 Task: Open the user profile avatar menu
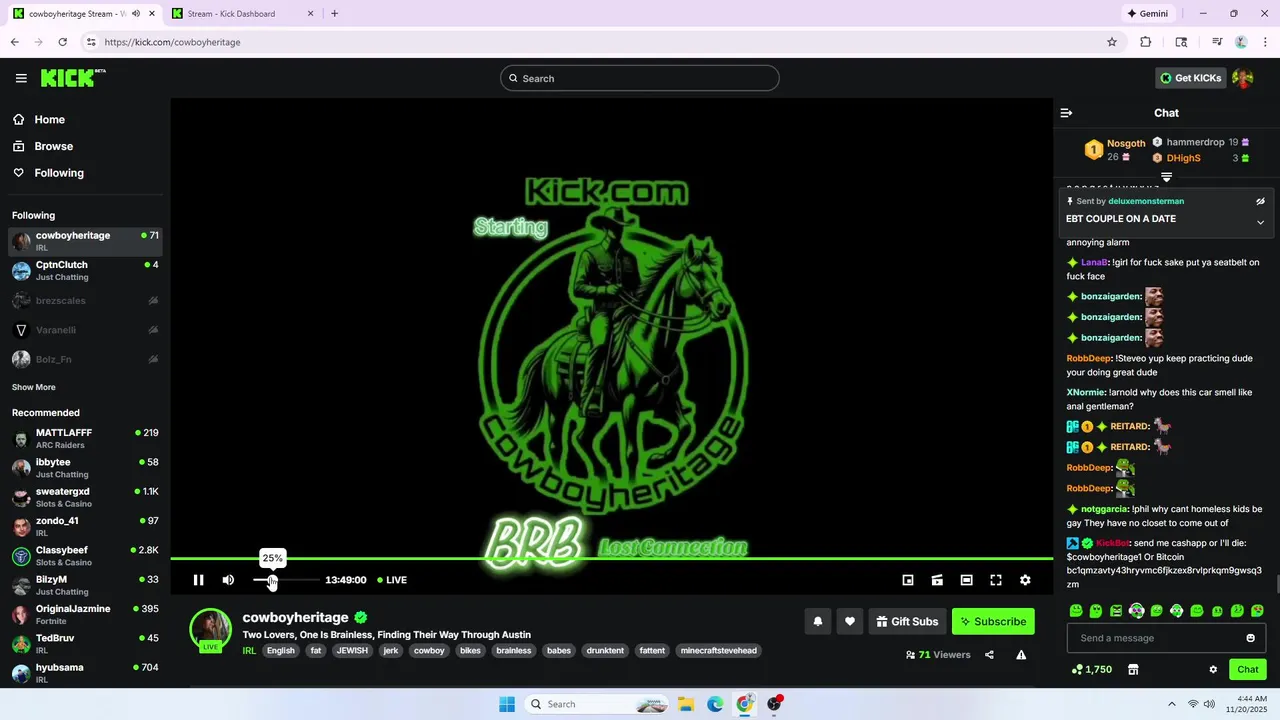coord(1243,78)
